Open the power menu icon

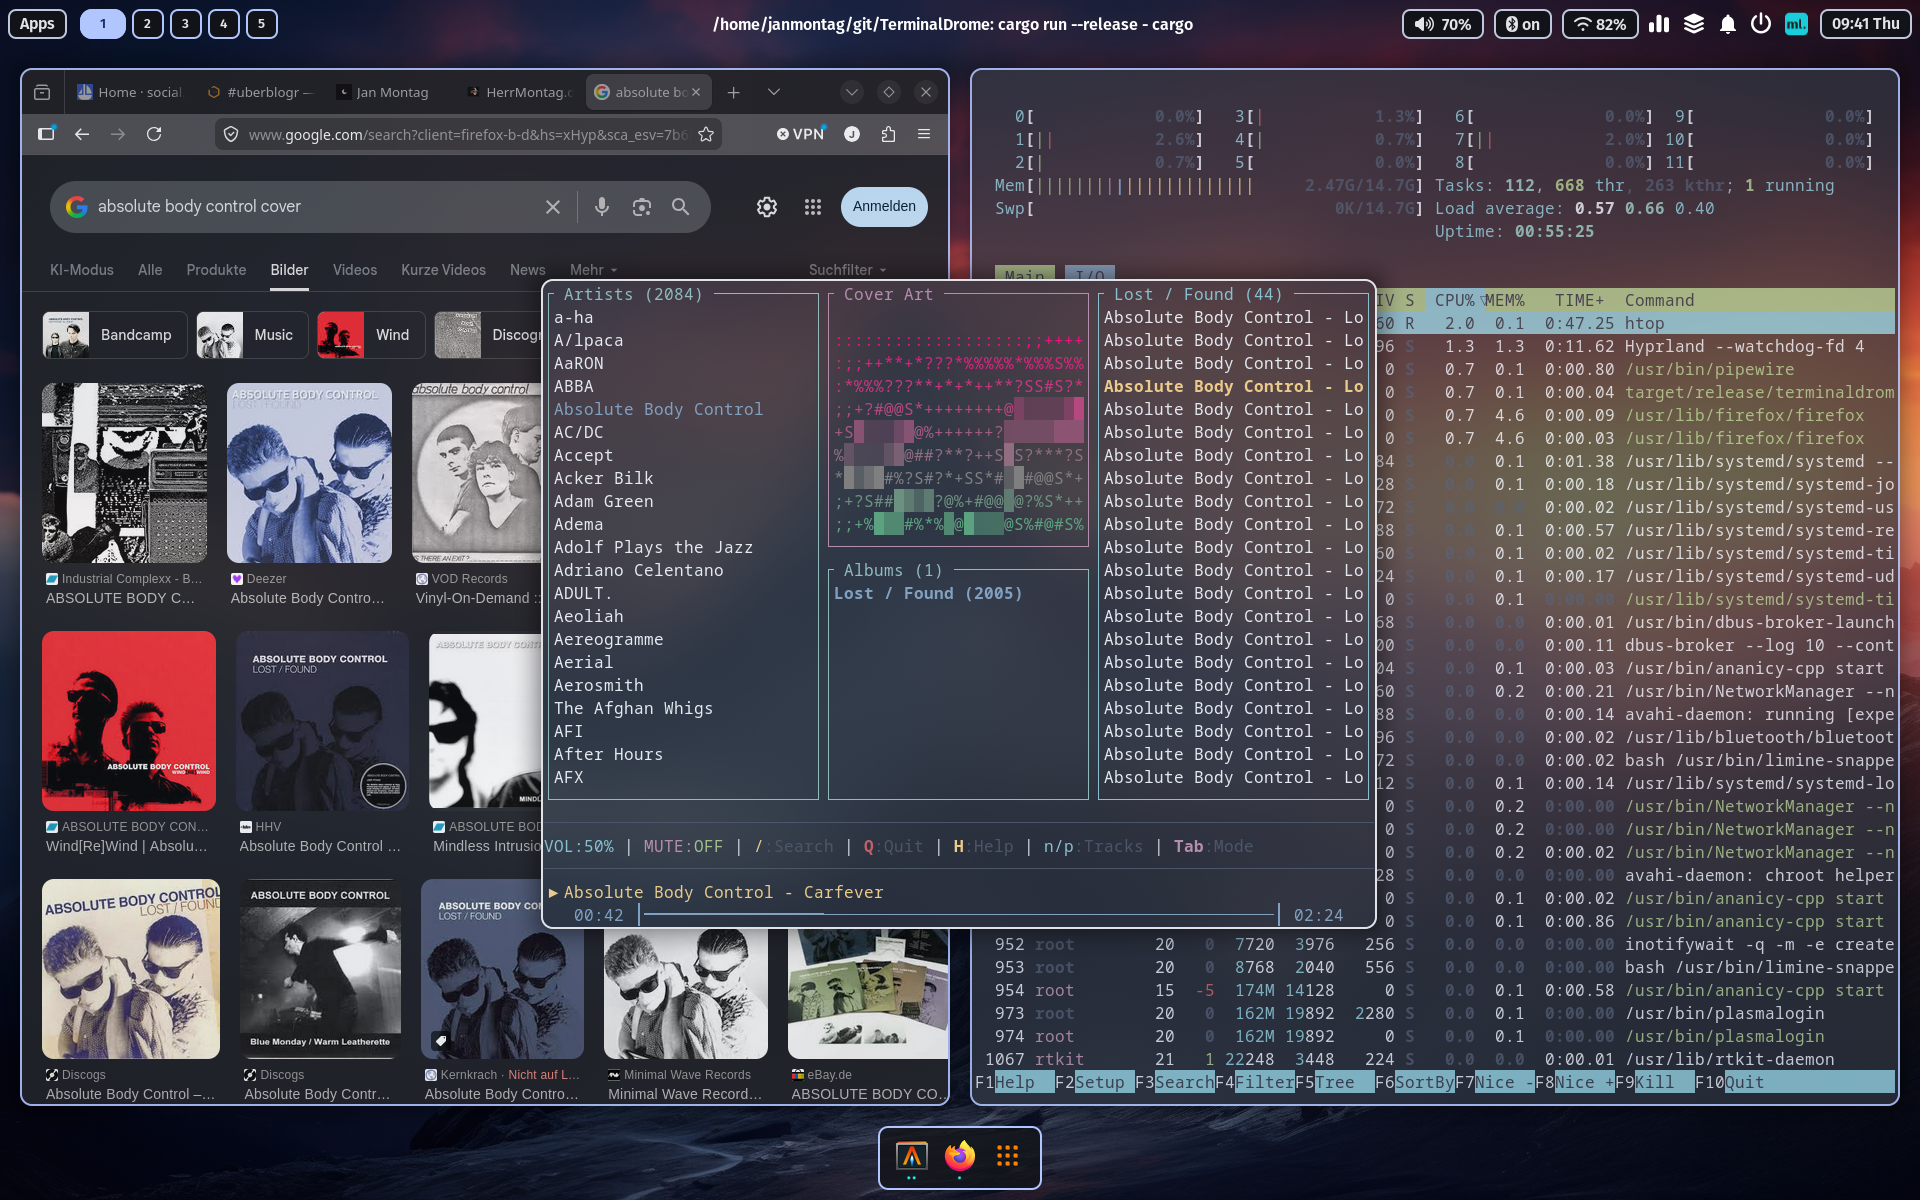pyautogui.click(x=1761, y=24)
